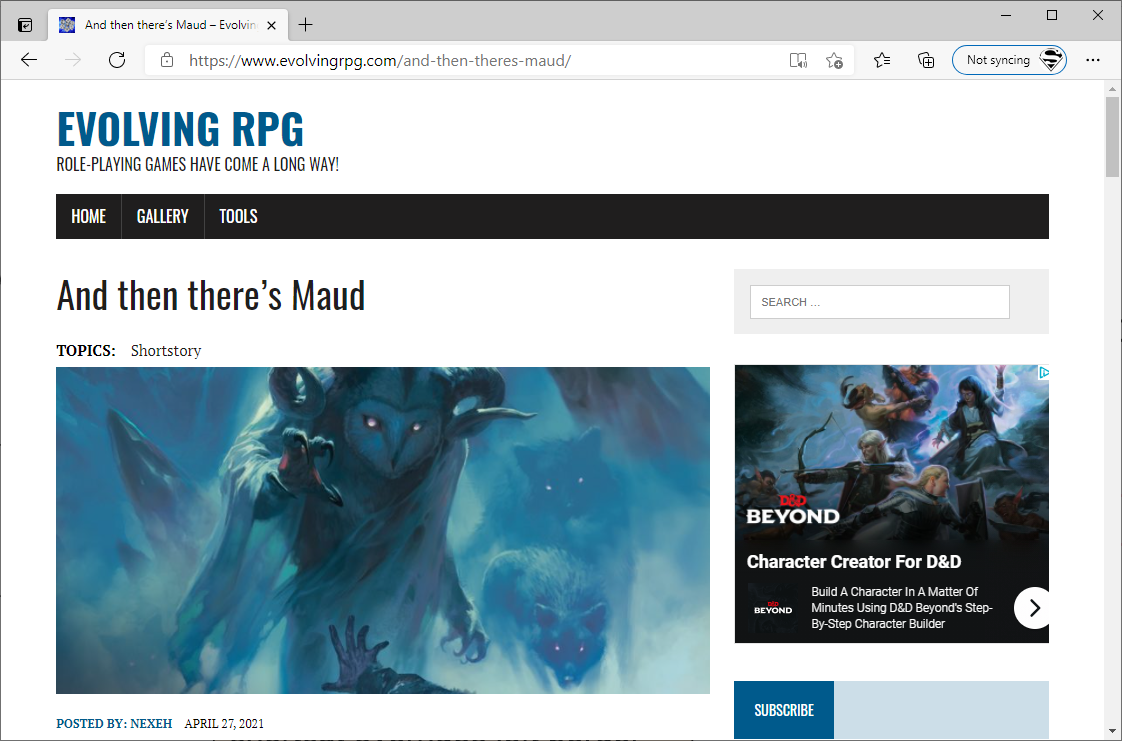Open the Favorites list
This screenshot has height=741, width=1122.
[882, 60]
